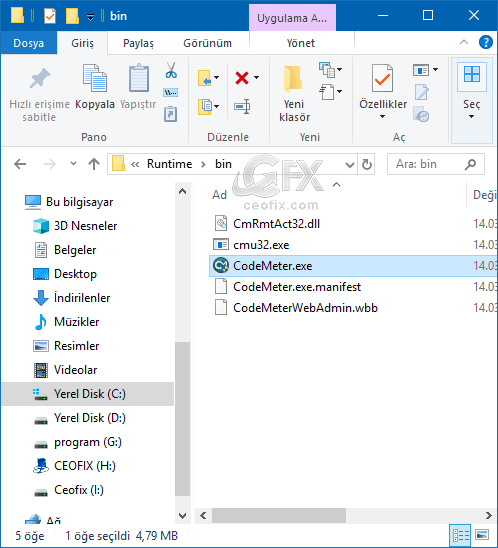Expand the new item dropdown arrow
This screenshot has height=548, width=498.
click(x=339, y=70)
